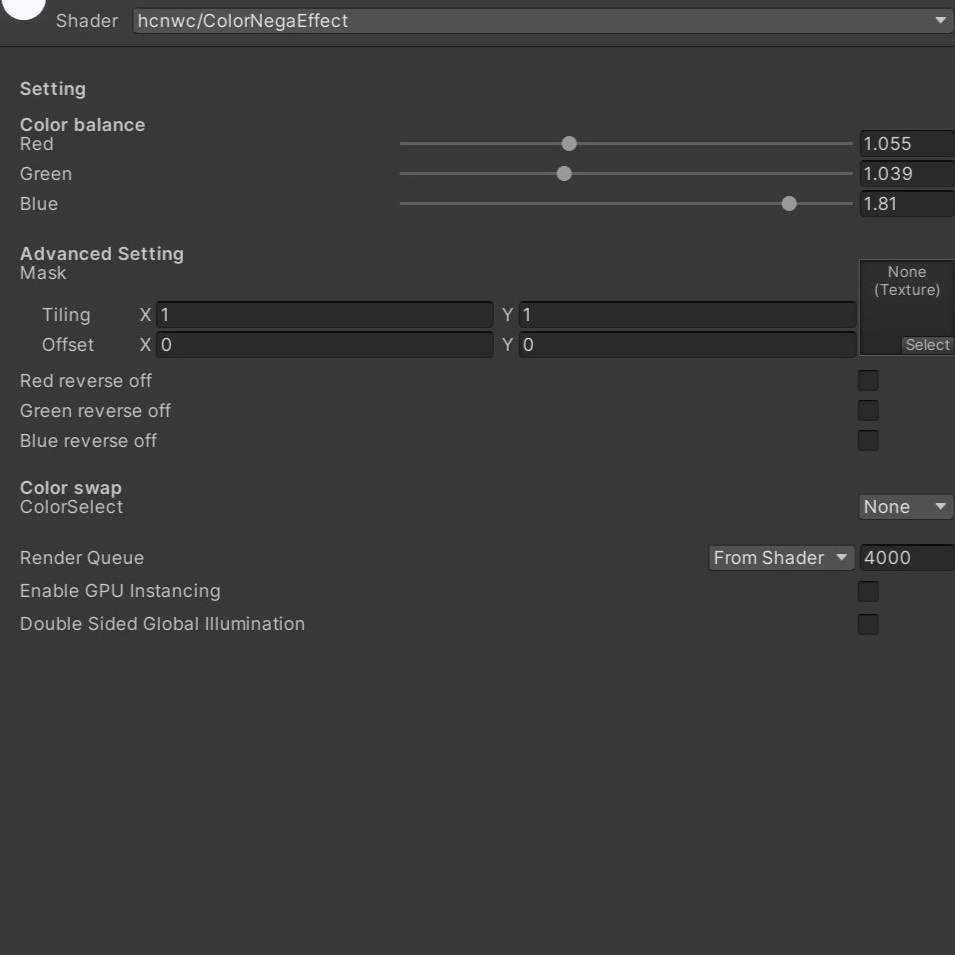Click the Render Queue label
The width and height of the screenshot is (955, 955).
pyautogui.click(x=82, y=558)
